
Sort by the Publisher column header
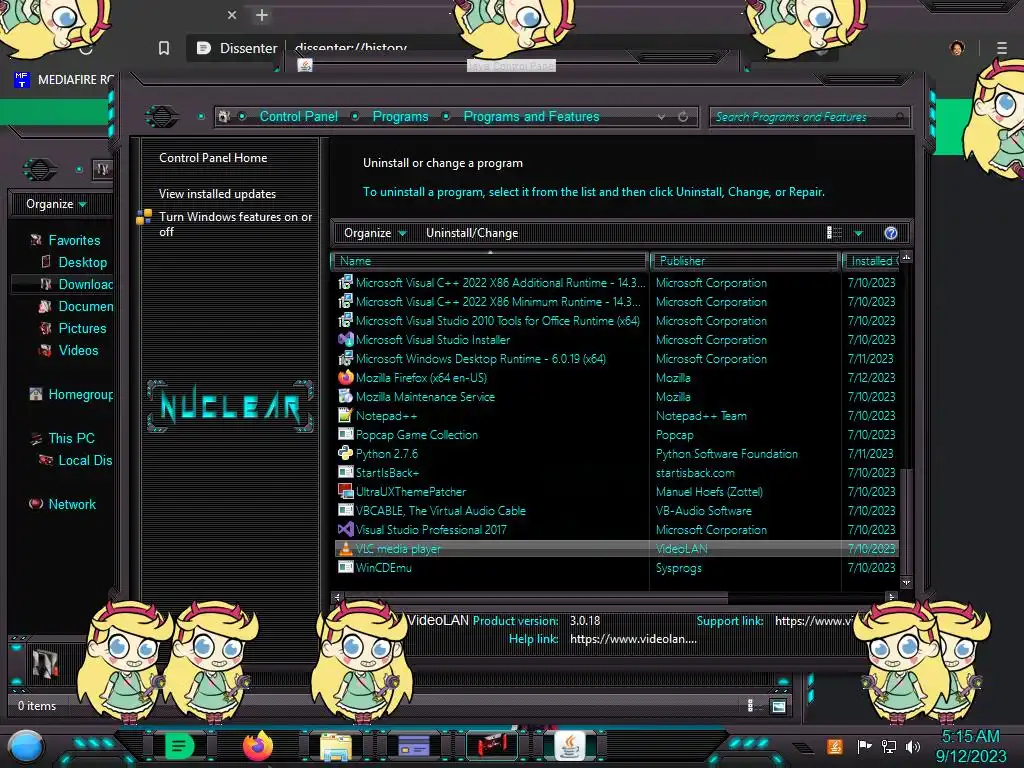(744, 261)
